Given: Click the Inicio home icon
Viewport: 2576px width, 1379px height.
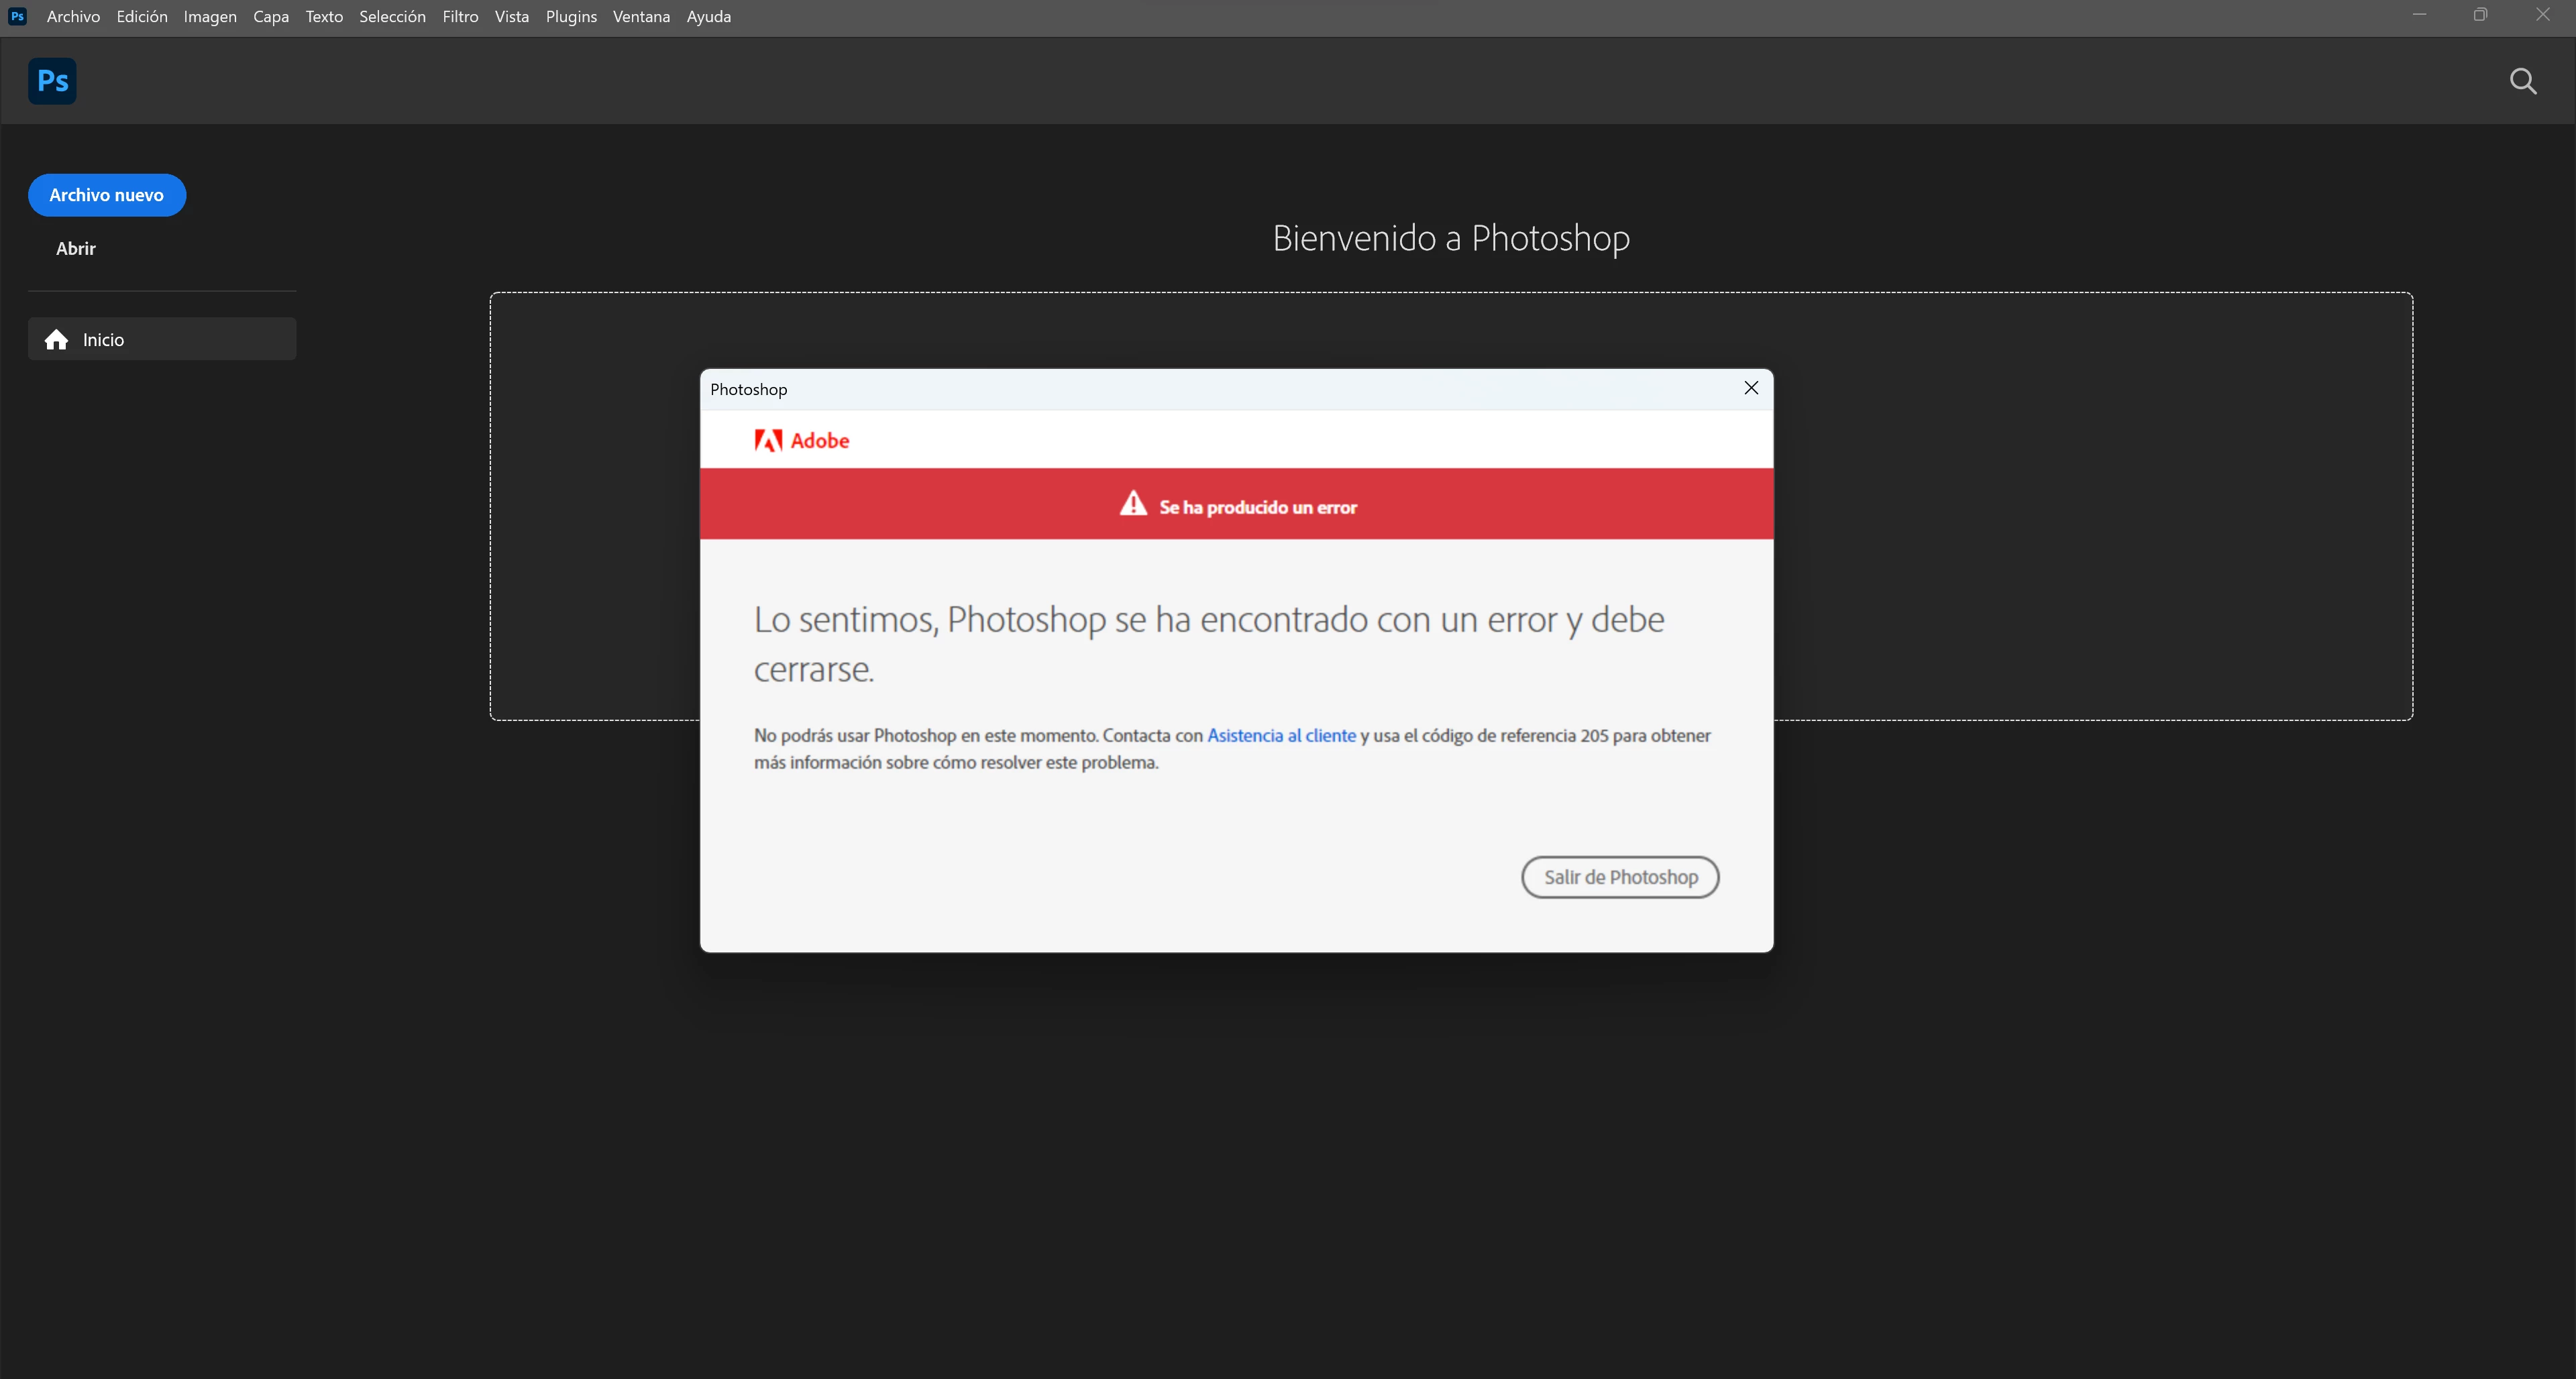Looking at the screenshot, I should pos(57,340).
